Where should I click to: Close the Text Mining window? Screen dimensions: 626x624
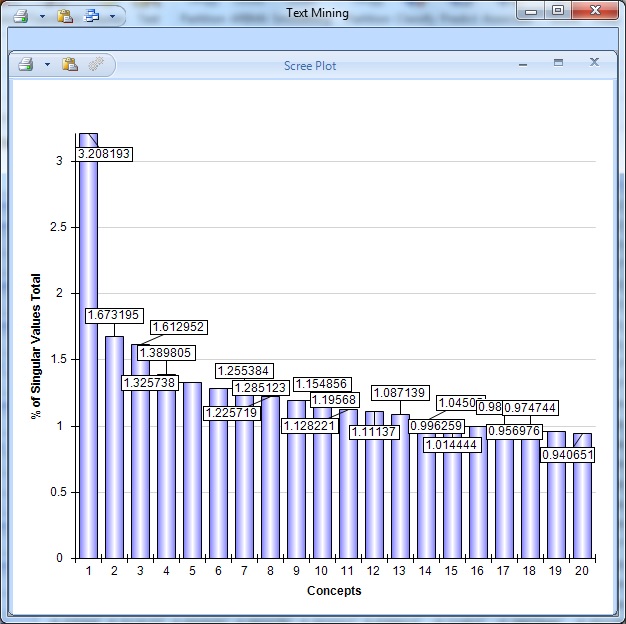coord(595,10)
